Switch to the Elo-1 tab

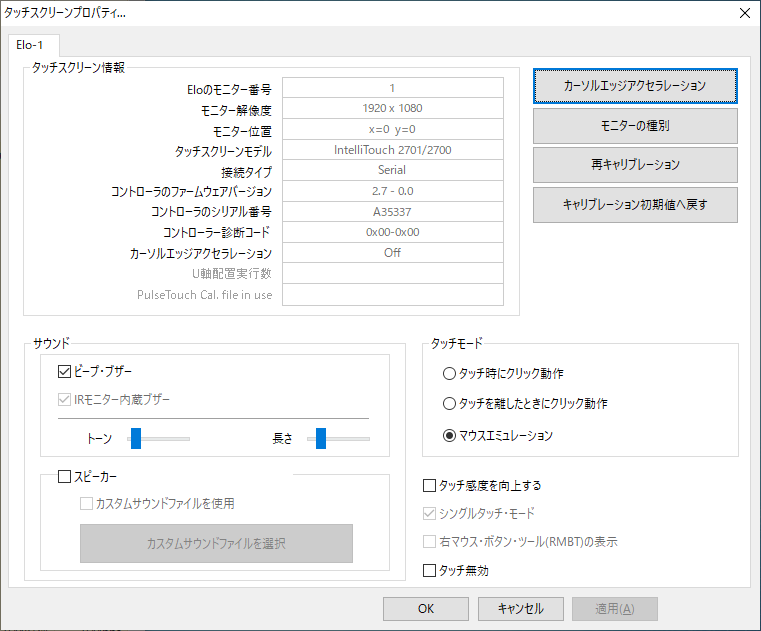tap(34, 45)
